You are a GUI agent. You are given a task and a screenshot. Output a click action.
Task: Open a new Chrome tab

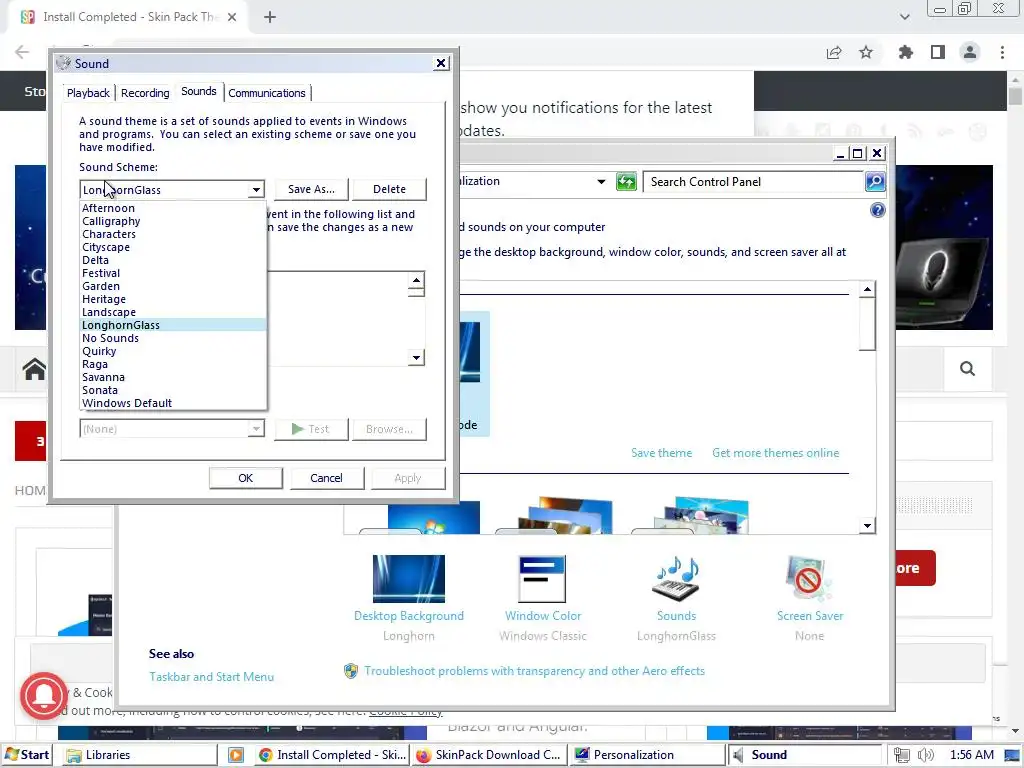tap(270, 17)
